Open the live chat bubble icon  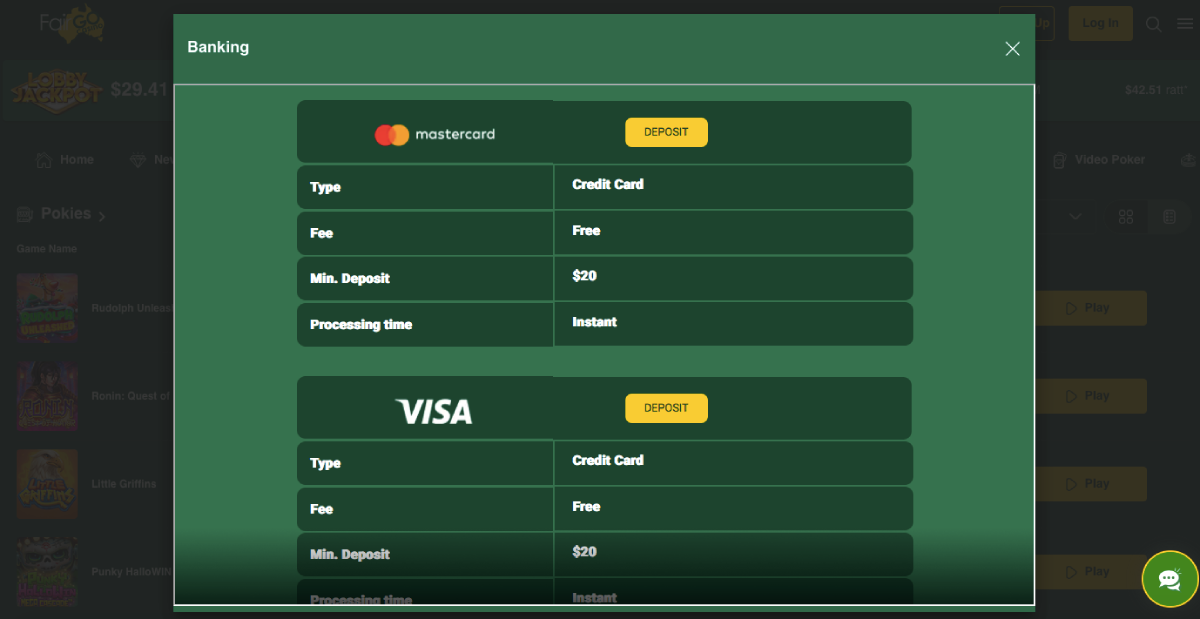pyautogui.click(x=1169, y=579)
